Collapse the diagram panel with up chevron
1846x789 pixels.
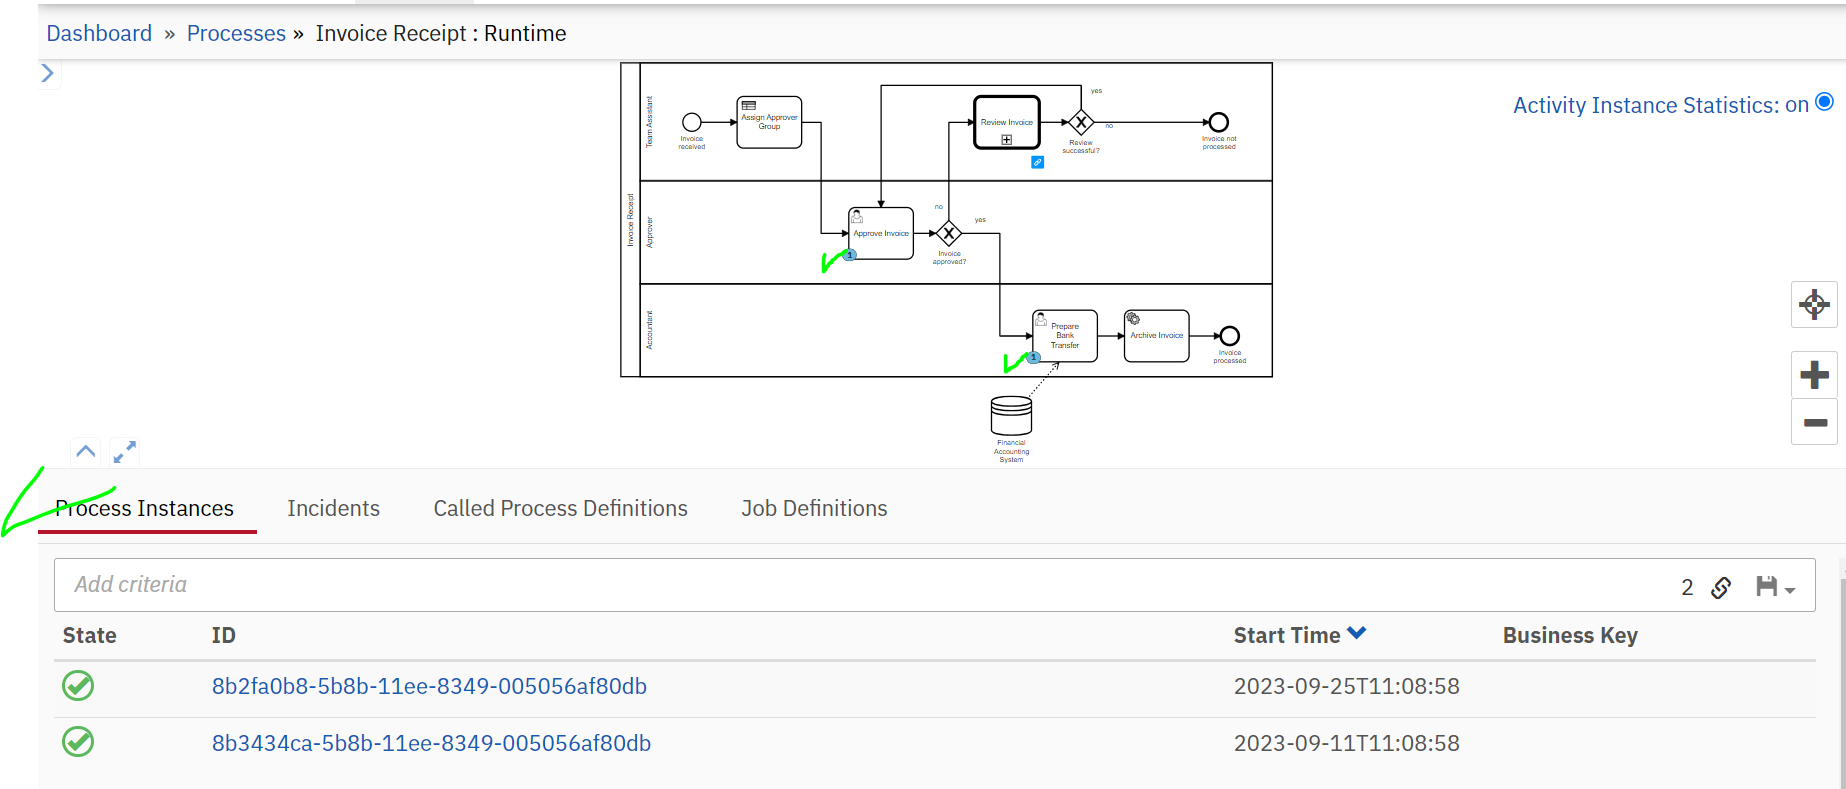pos(86,452)
